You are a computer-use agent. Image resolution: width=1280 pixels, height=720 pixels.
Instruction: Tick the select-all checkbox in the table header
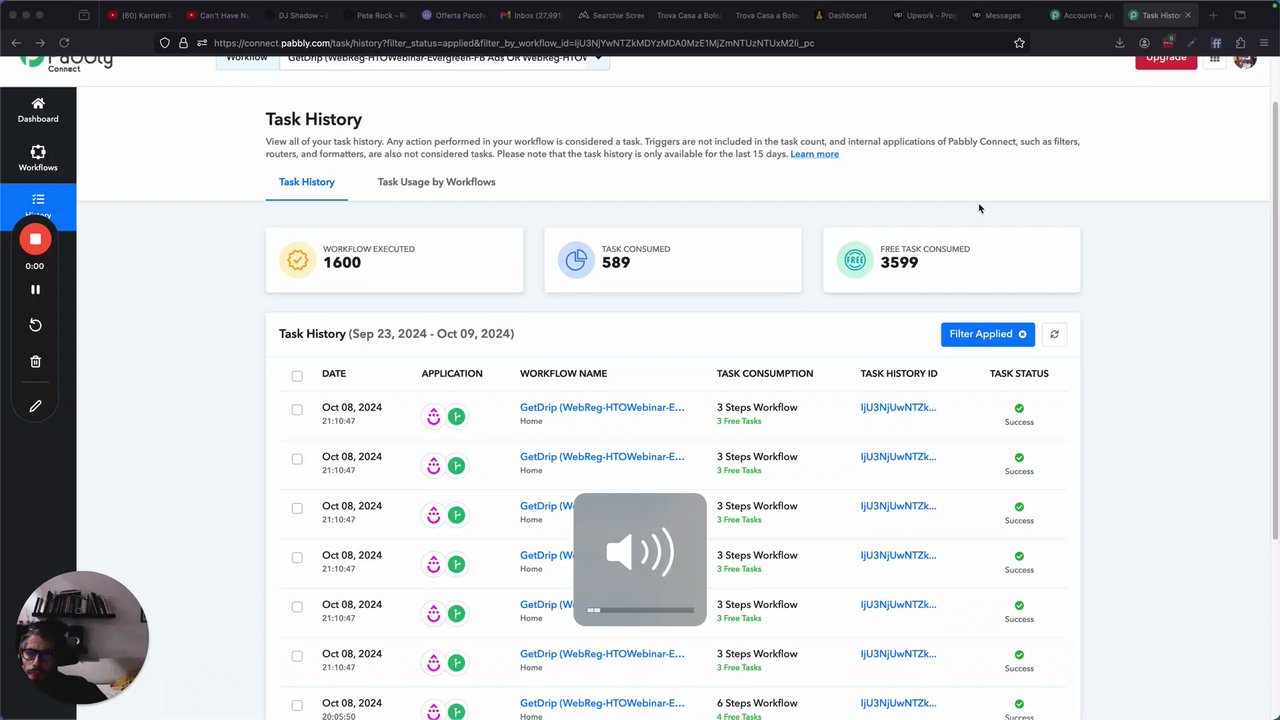click(x=297, y=376)
